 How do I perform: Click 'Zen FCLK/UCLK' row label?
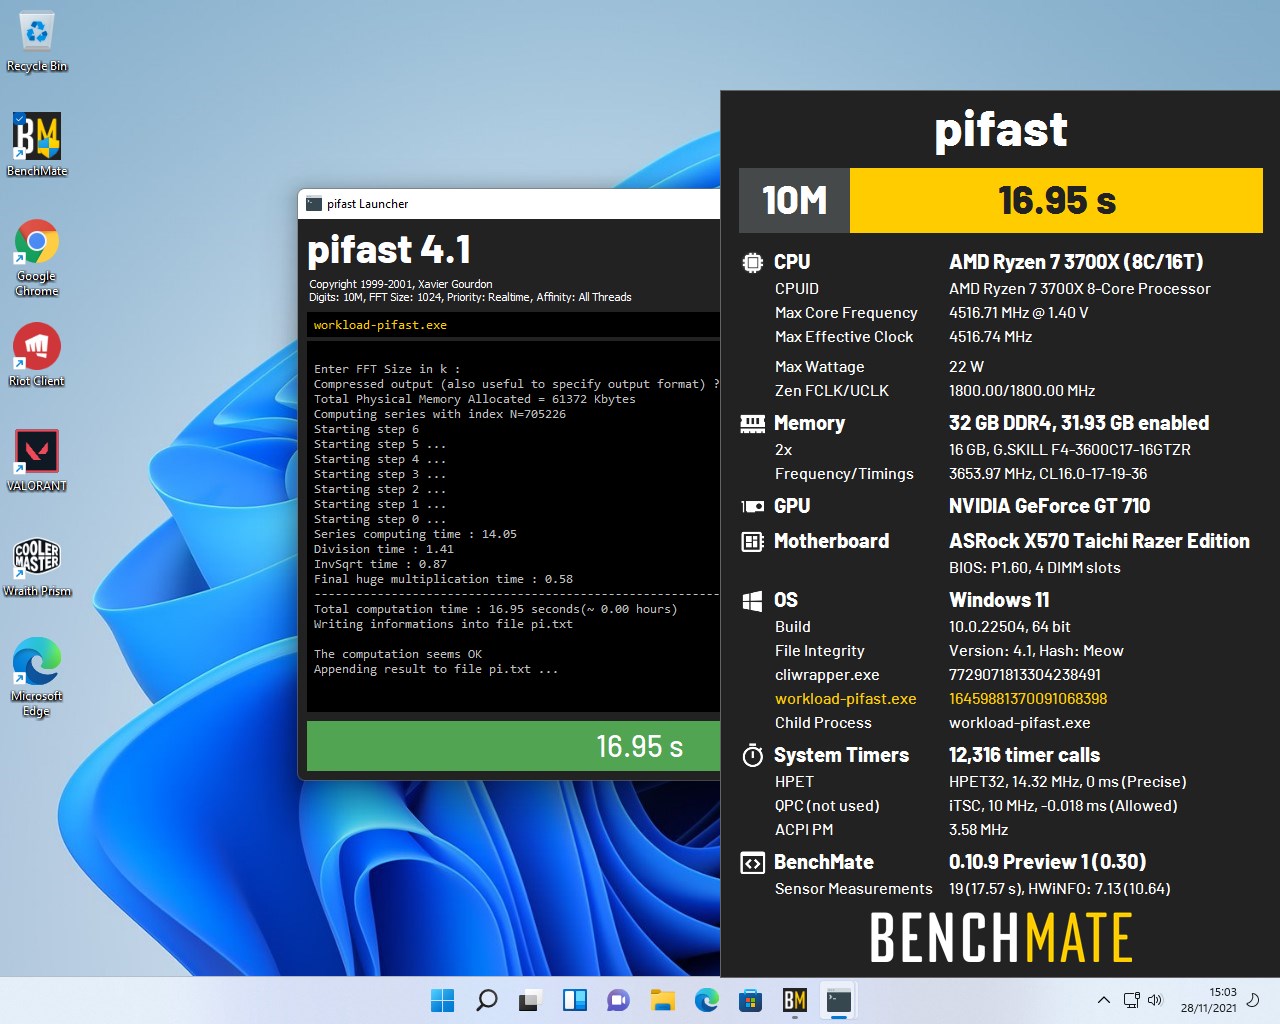pos(831,391)
